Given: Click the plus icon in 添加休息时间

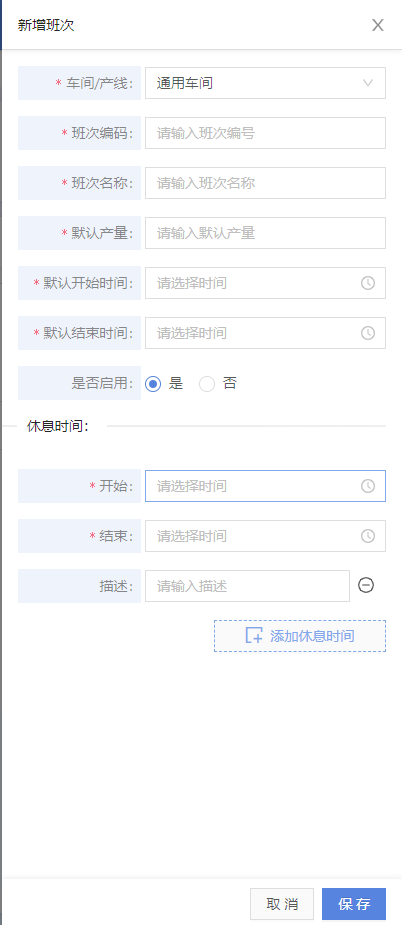Looking at the screenshot, I should pos(254,636).
